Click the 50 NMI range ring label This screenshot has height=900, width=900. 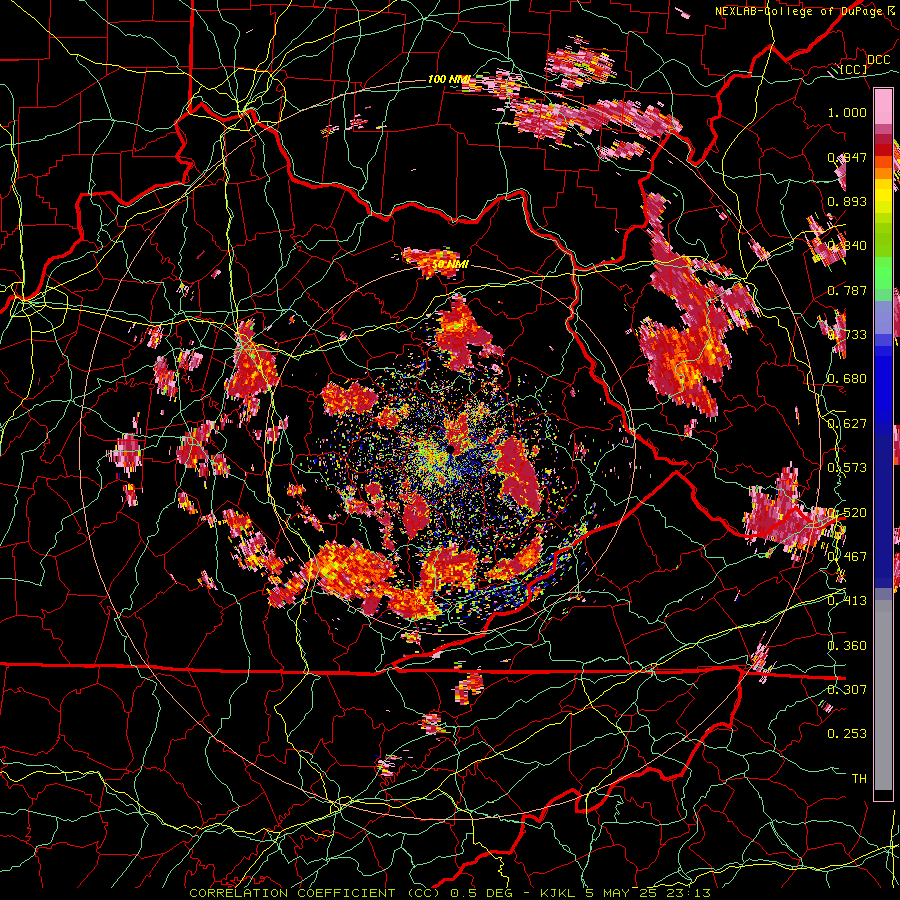coord(450,265)
